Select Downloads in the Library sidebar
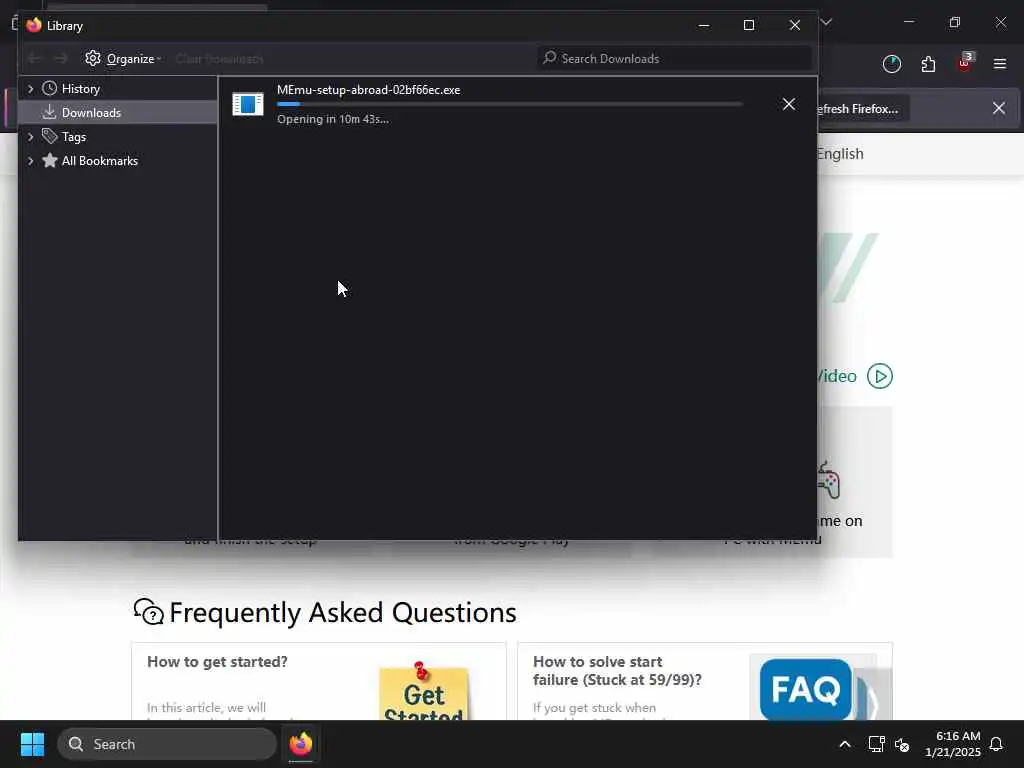The height and width of the screenshot is (768, 1024). (118, 112)
